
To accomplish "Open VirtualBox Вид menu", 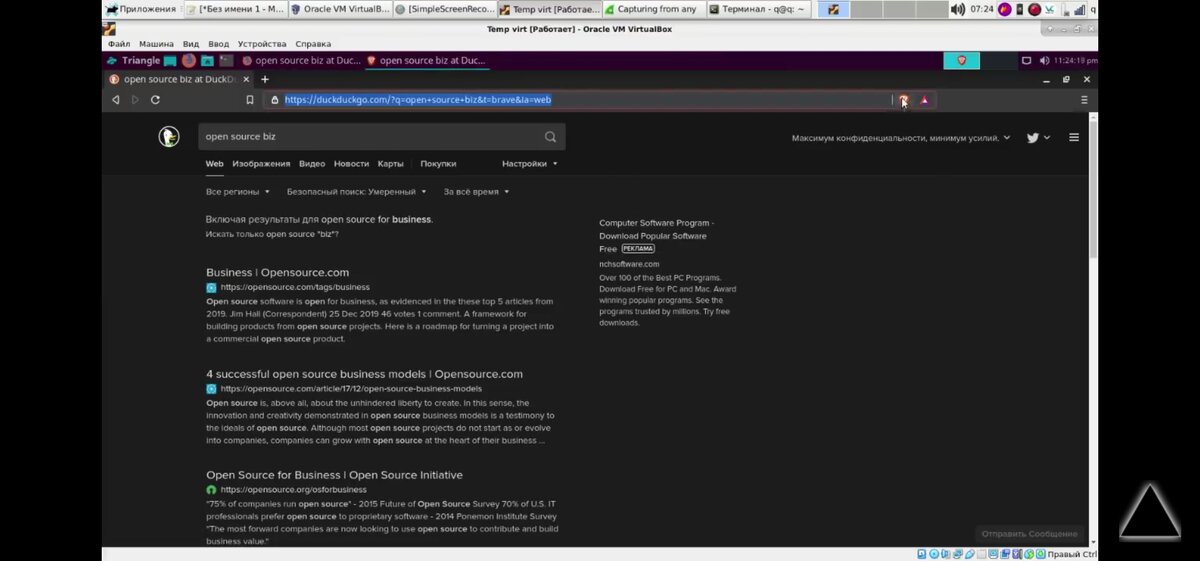I will [191, 44].
